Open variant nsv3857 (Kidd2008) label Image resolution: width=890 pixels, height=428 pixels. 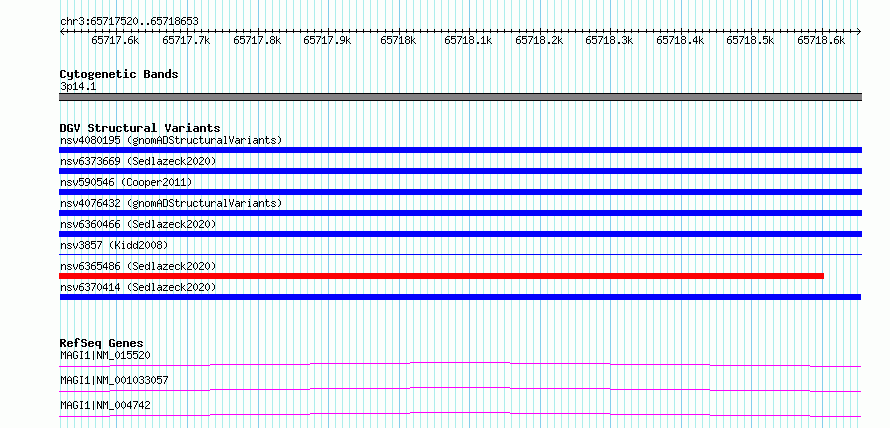coord(114,245)
